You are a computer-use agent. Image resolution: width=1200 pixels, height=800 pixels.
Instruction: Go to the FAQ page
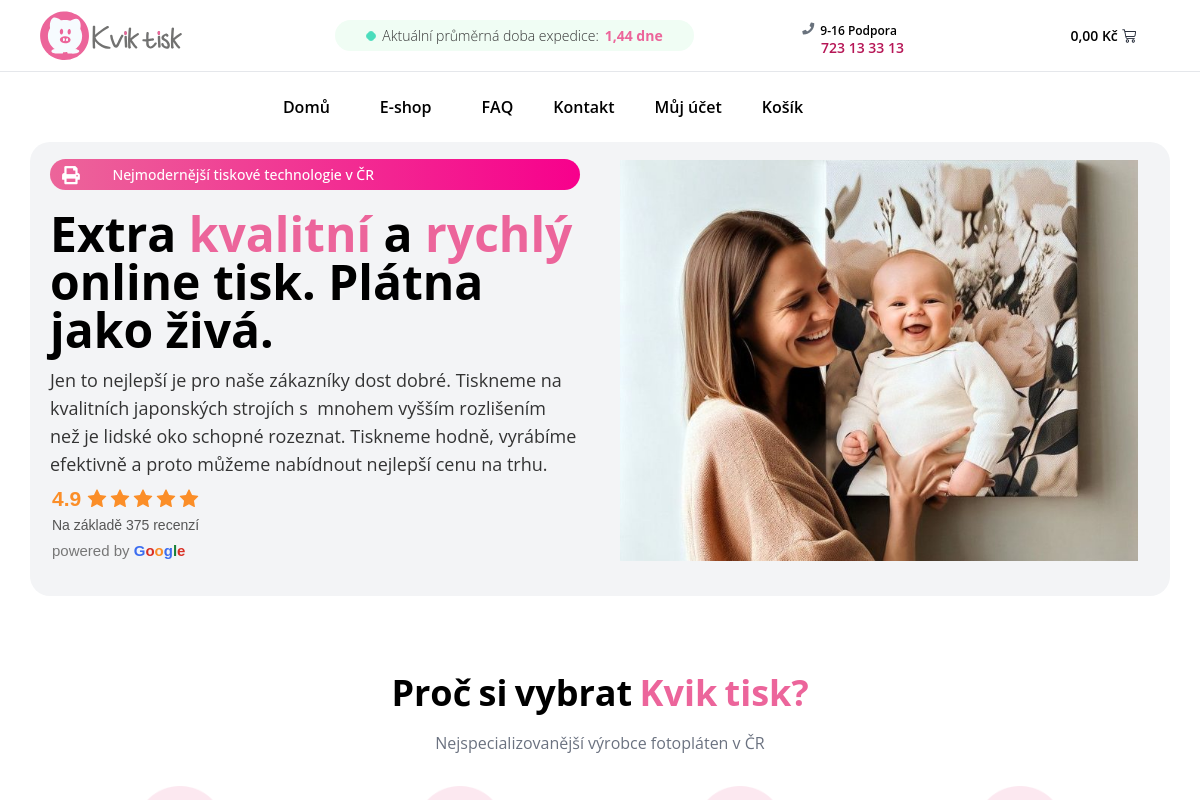tap(497, 107)
